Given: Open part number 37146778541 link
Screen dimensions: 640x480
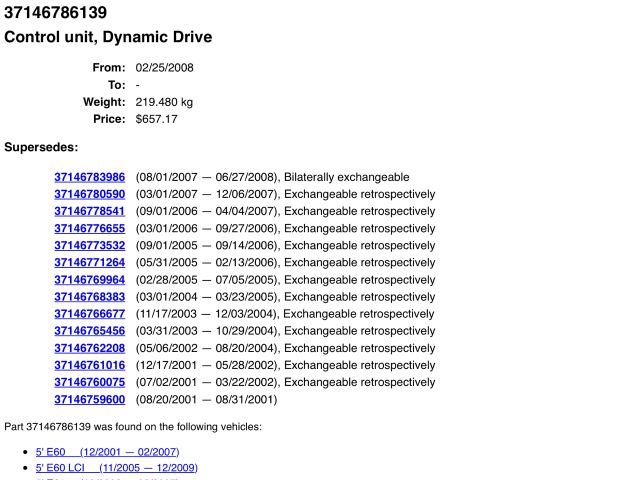Looking at the screenshot, I should (90, 211).
